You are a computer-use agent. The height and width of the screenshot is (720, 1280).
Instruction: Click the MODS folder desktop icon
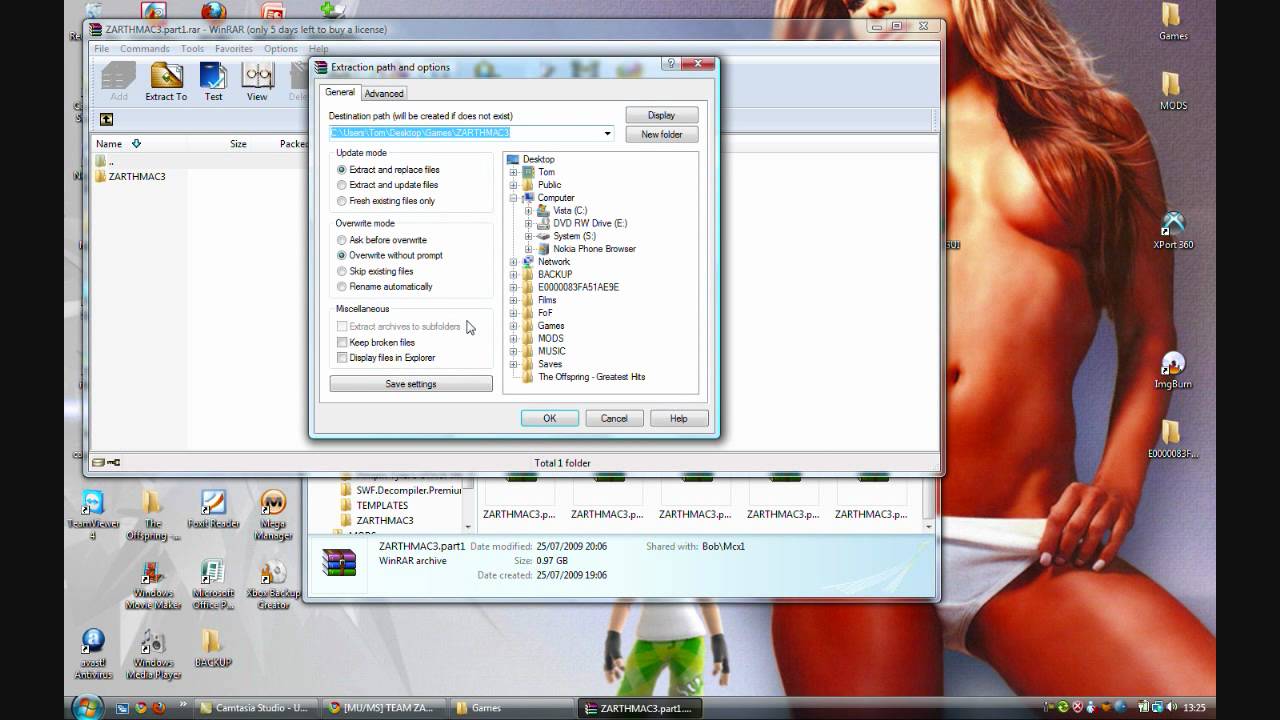point(1173,91)
